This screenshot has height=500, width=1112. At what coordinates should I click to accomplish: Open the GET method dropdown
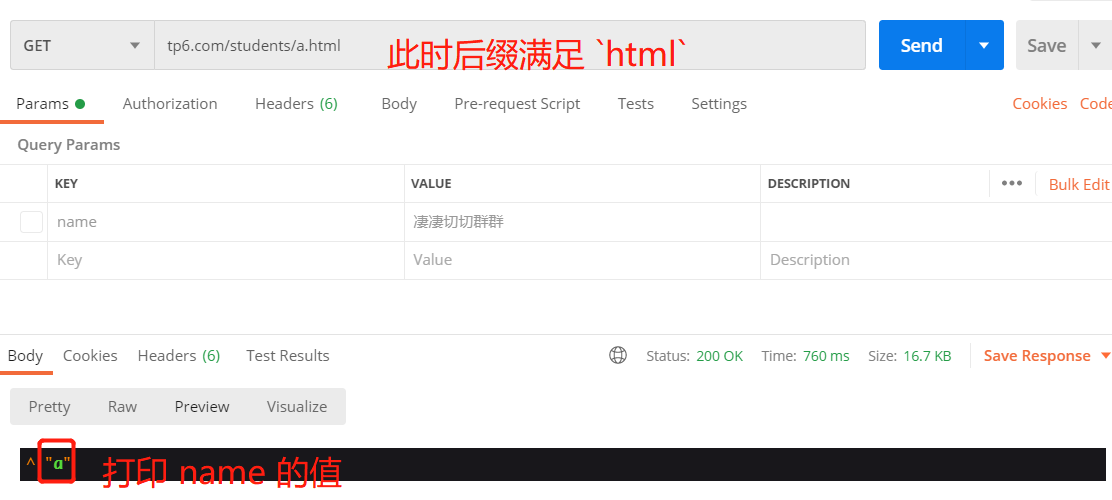(x=82, y=45)
